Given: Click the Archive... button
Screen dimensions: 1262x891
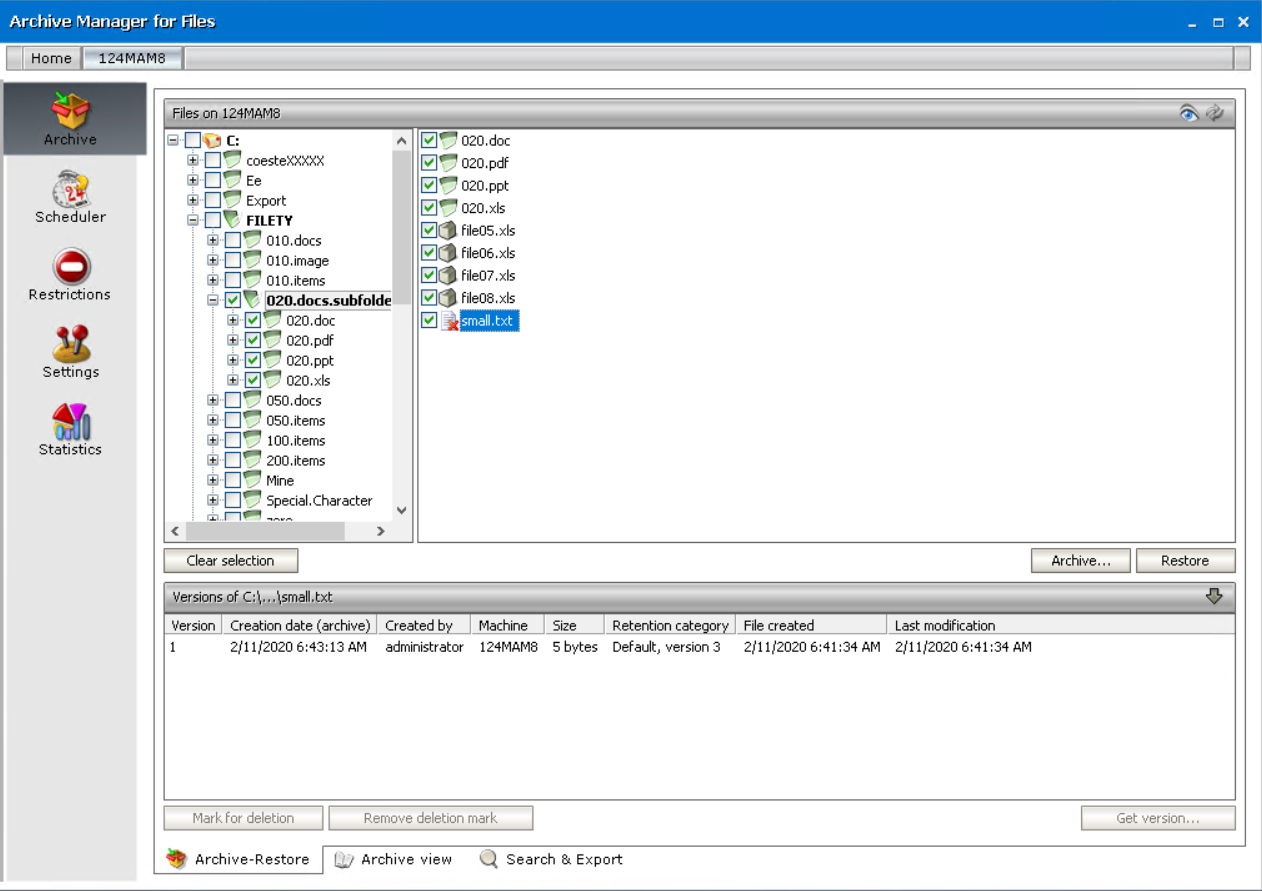Looking at the screenshot, I should 1080,560.
